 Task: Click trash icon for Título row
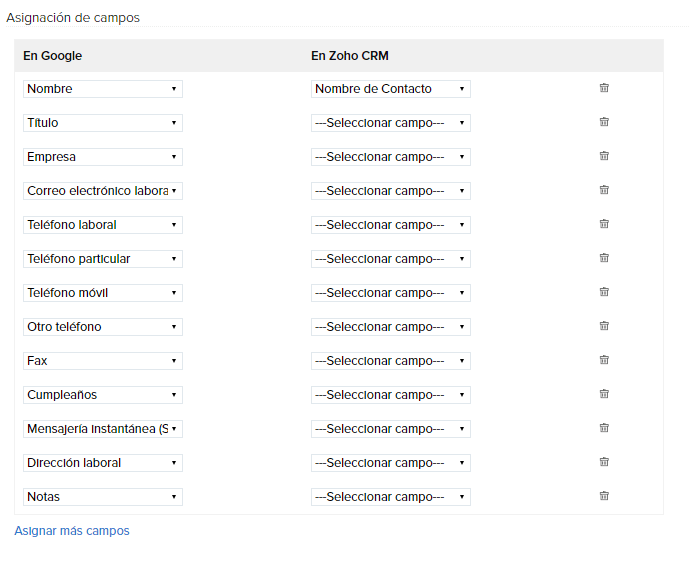coord(604,122)
